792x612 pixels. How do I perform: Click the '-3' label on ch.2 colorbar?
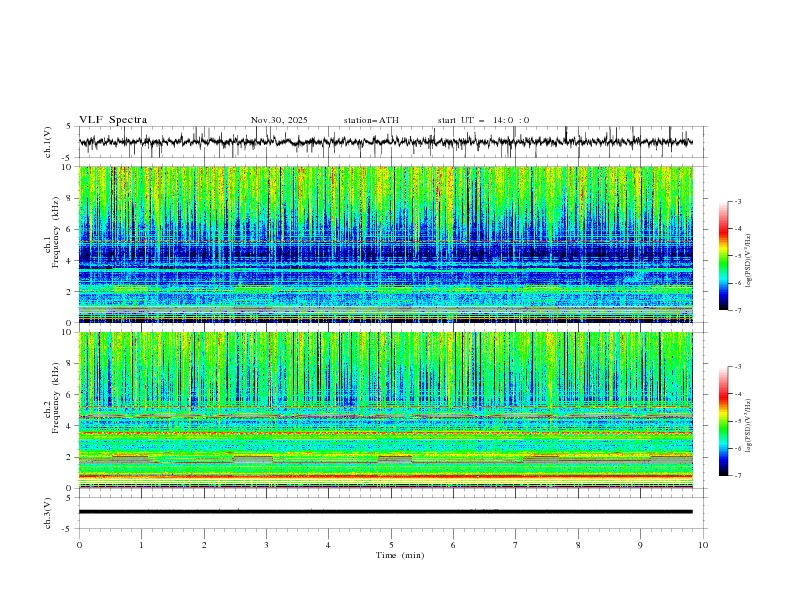738,367
